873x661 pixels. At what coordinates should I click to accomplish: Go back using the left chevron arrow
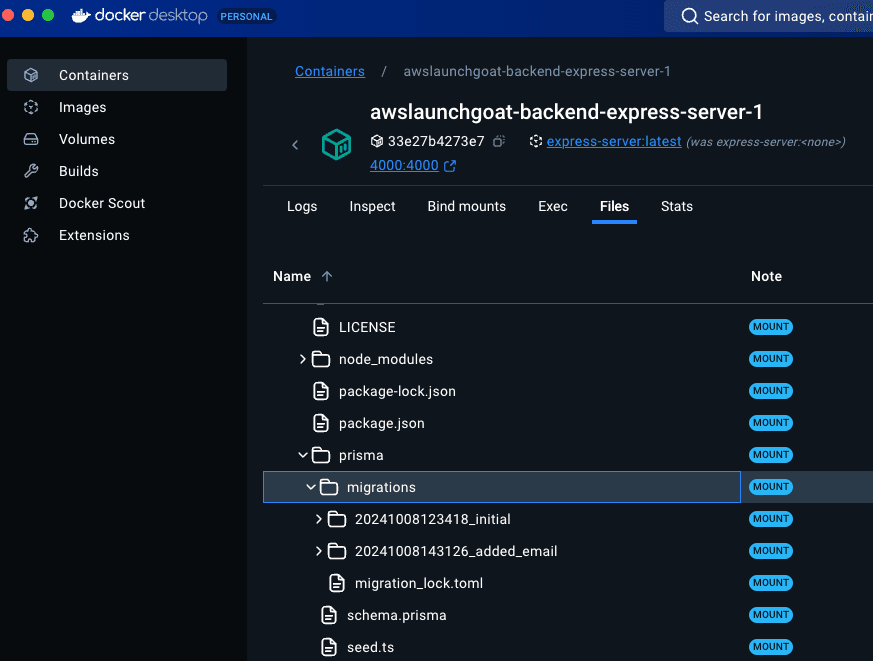coord(295,145)
